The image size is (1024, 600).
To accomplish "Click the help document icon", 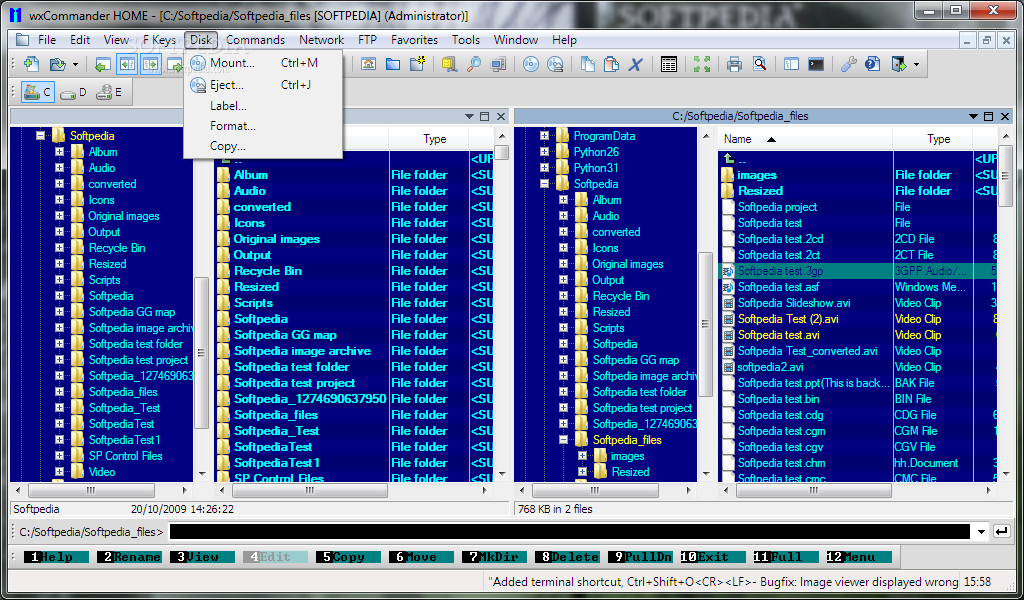I will pos(872,64).
